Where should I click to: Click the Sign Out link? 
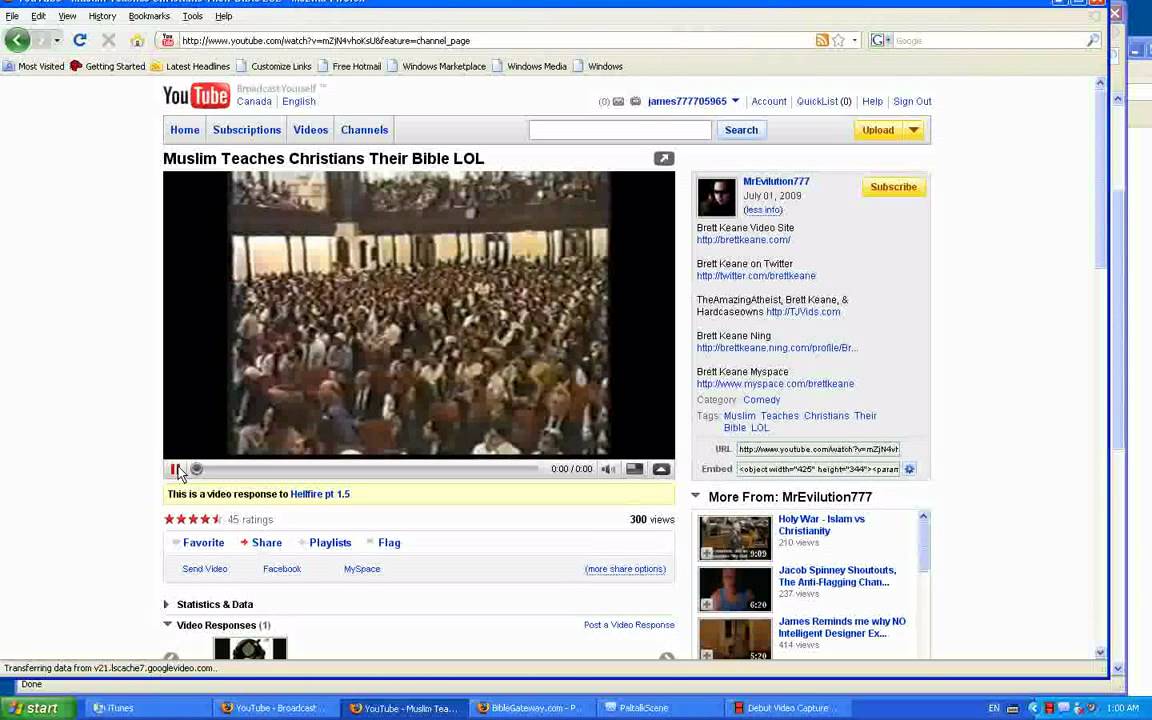click(912, 101)
